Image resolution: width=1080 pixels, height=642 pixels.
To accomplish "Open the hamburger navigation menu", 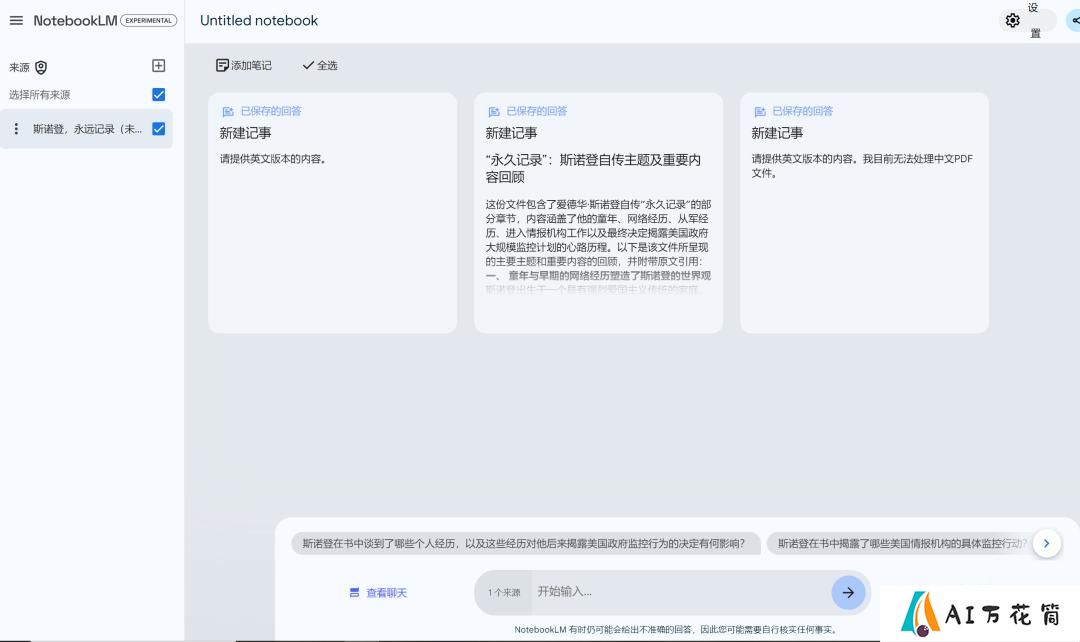I will click(16, 21).
